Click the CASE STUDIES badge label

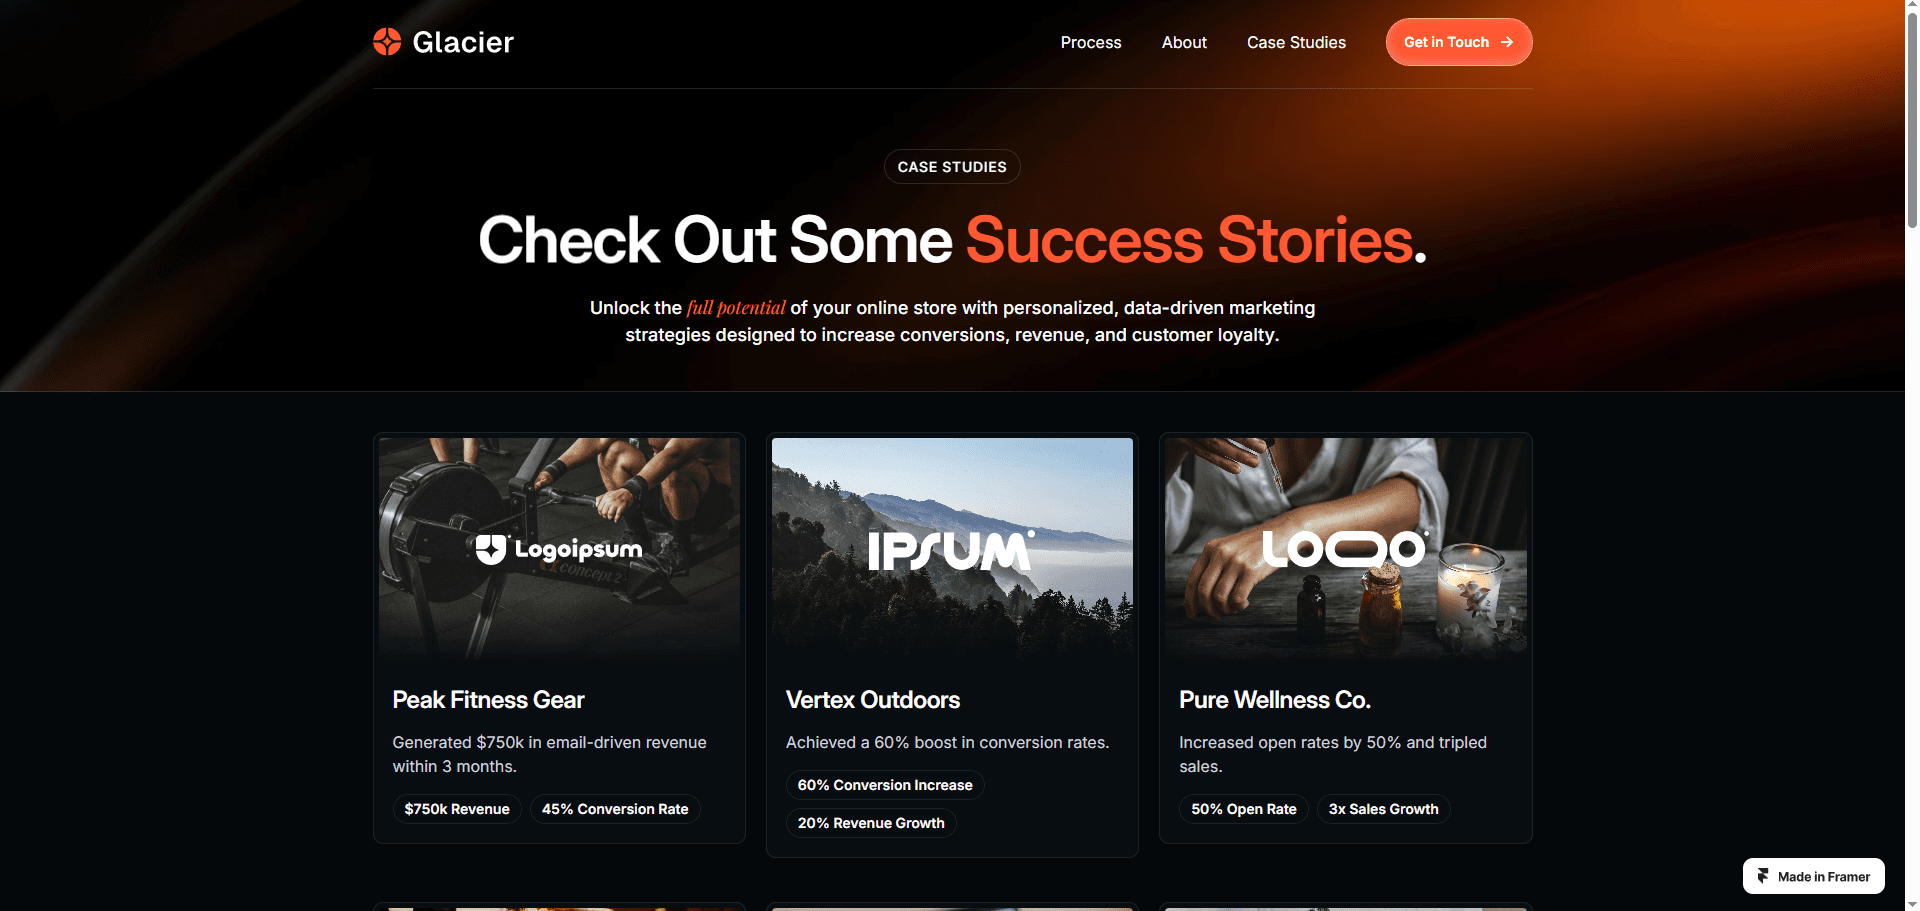point(952,167)
